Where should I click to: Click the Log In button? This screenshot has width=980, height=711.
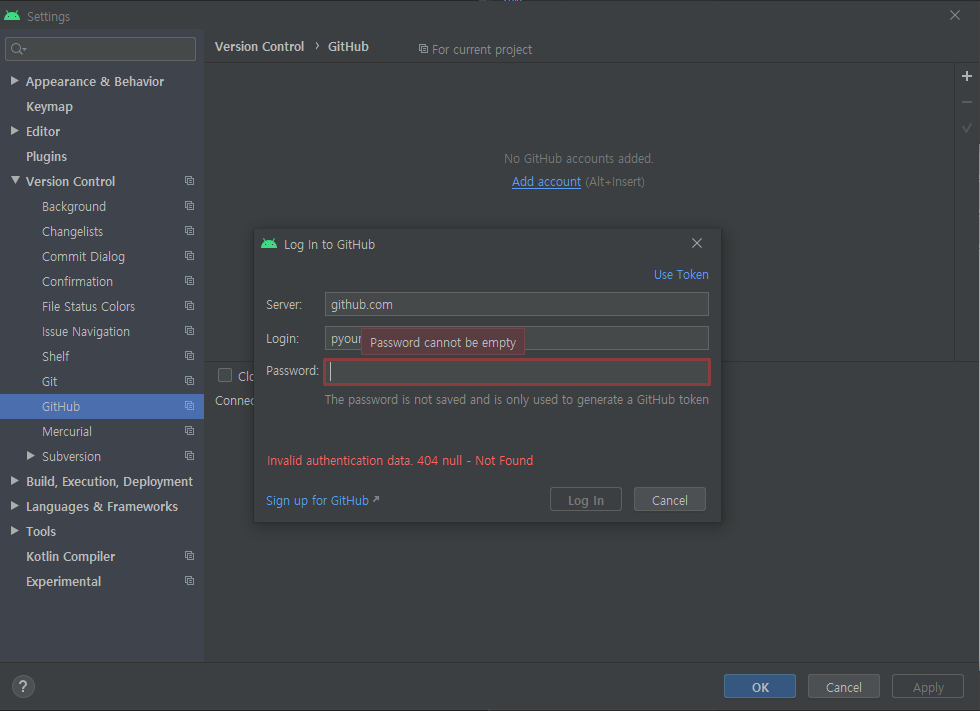[586, 500]
